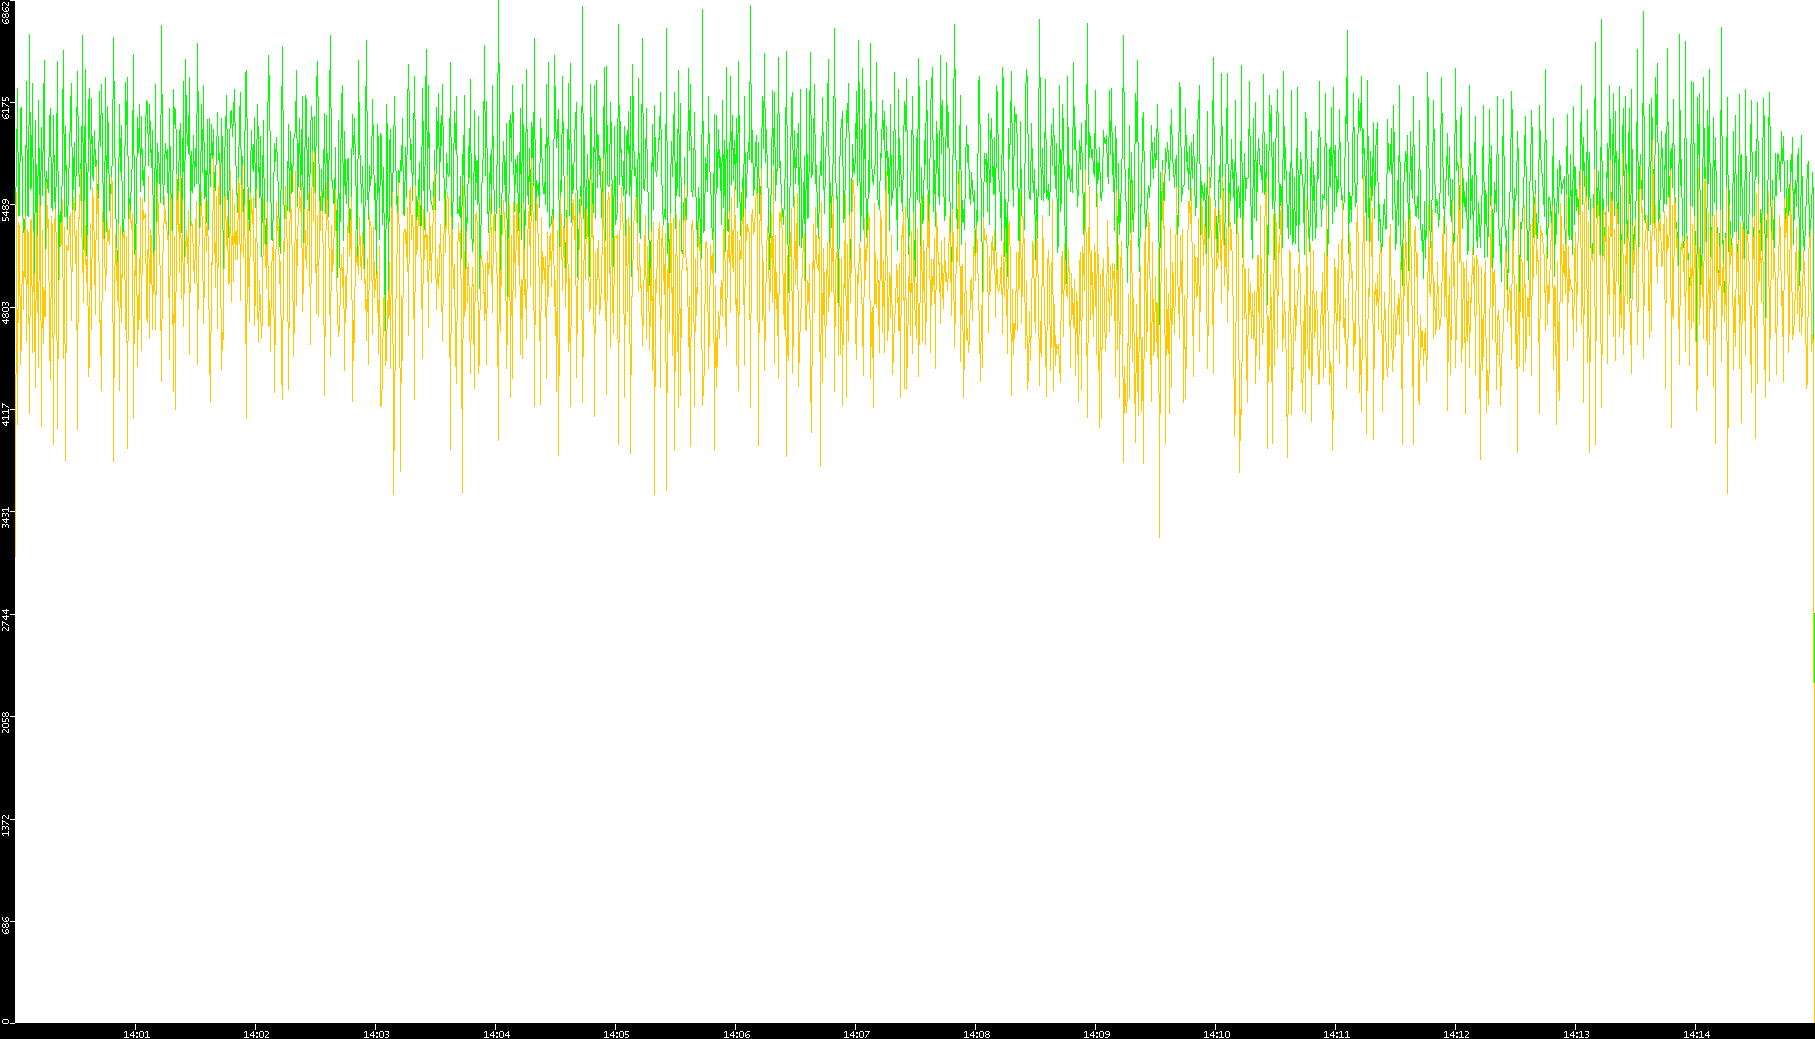Click the 686 value on the vertical axis

(x=6, y=925)
